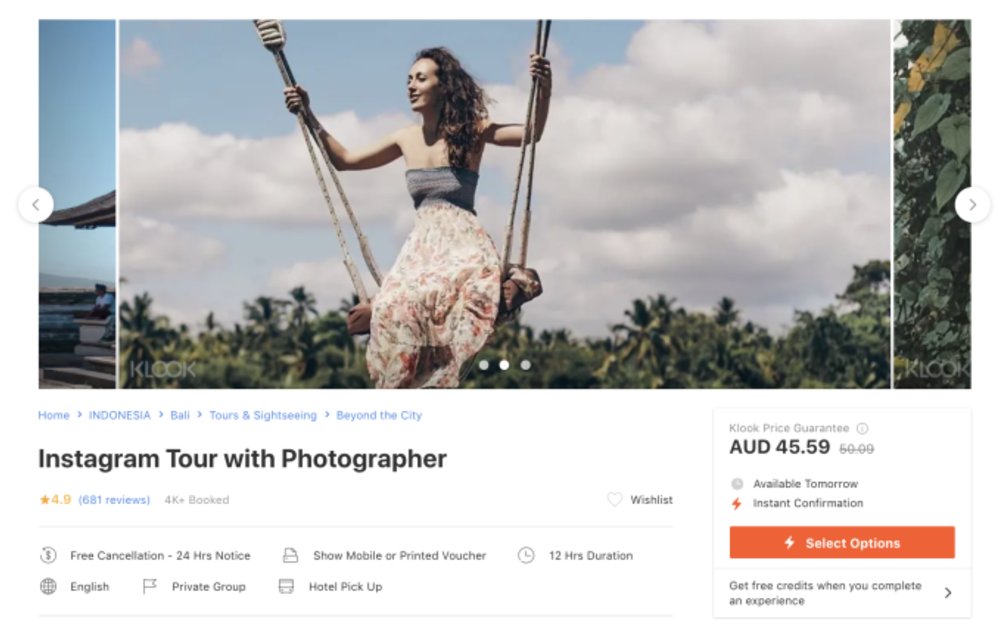Click the mobile voucher icon

(x=290, y=555)
